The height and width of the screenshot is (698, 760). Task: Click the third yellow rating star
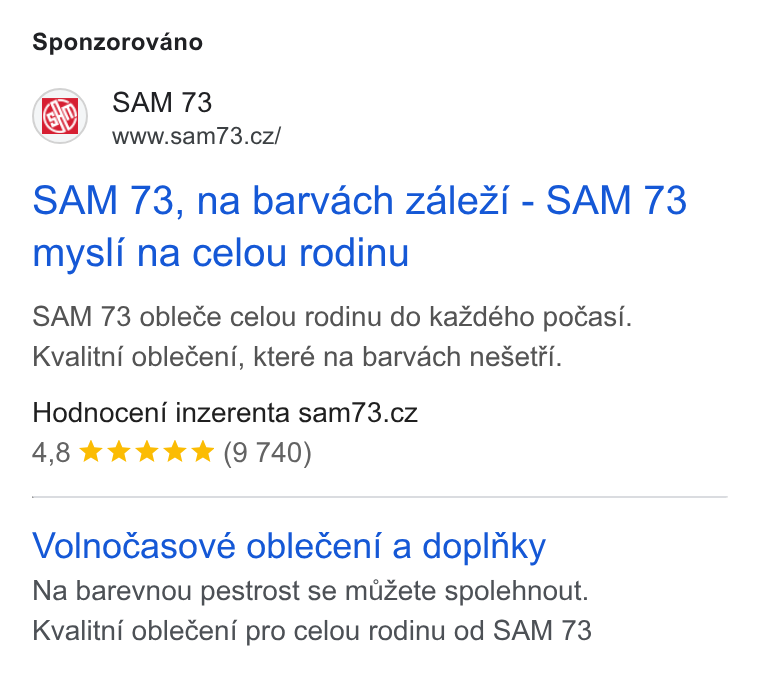[x=147, y=452]
